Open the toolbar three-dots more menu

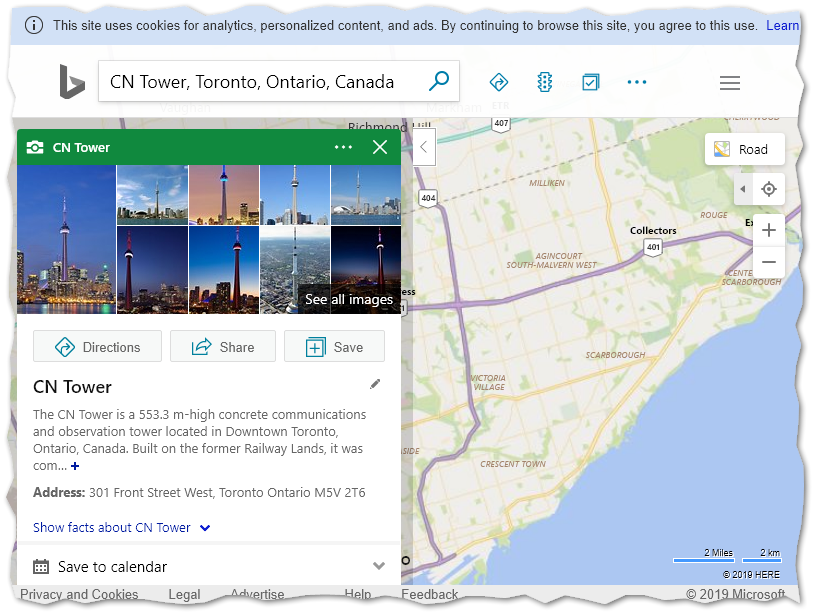(636, 82)
